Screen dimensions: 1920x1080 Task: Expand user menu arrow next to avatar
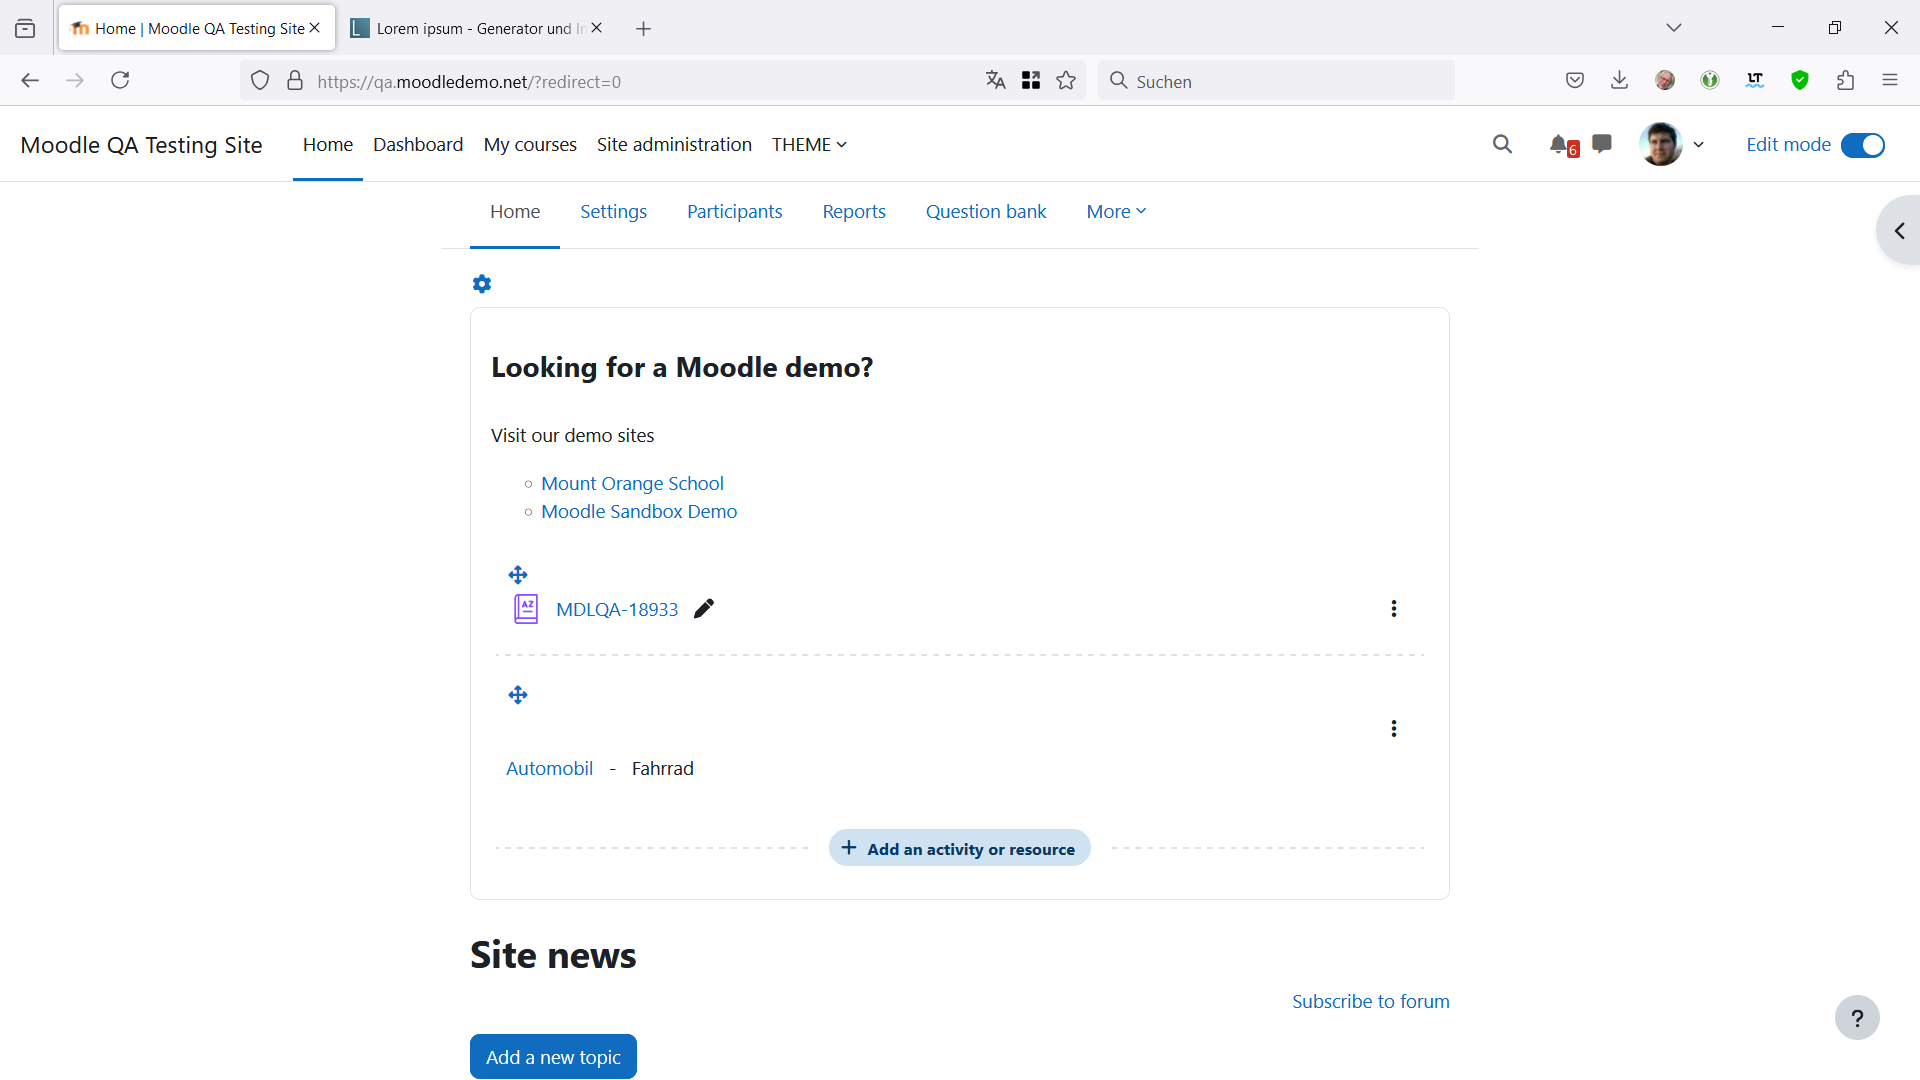[x=1698, y=145]
